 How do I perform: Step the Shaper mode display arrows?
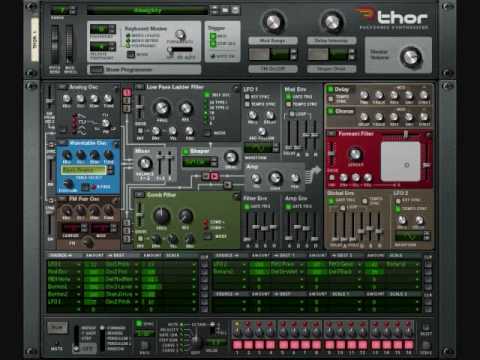214,162
